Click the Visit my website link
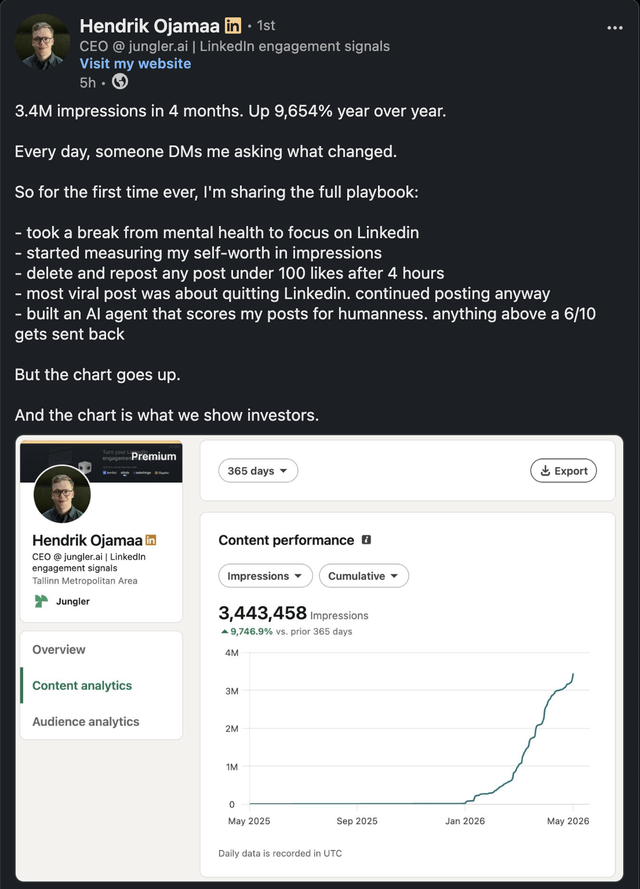This screenshot has width=640, height=889. (135, 64)
